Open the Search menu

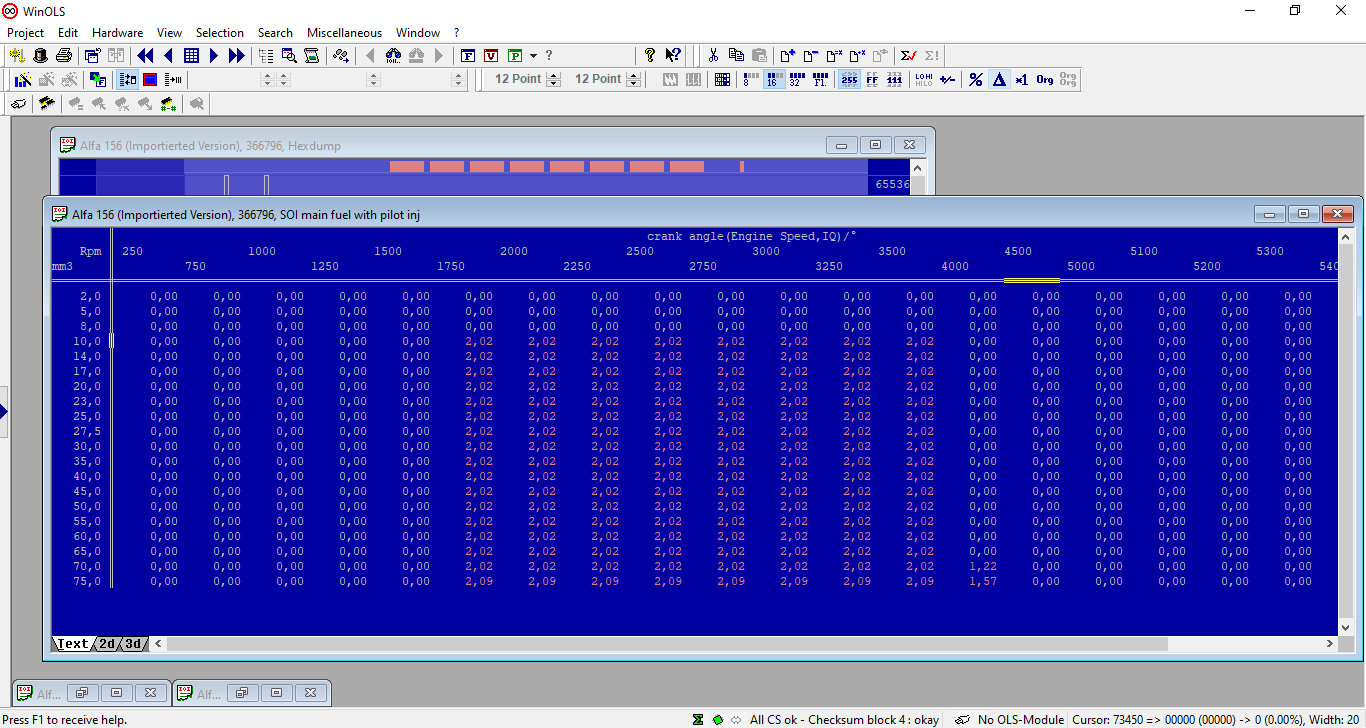[x=275, y=33]
